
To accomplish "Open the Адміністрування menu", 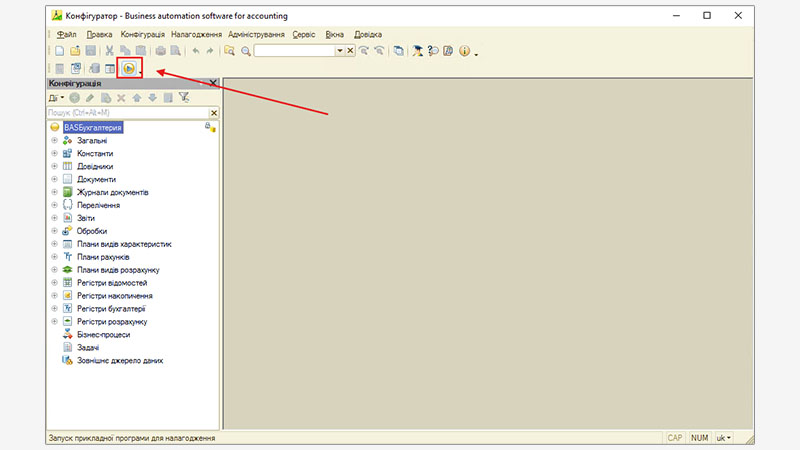I will pyautogui.click(x=256, y=34).
